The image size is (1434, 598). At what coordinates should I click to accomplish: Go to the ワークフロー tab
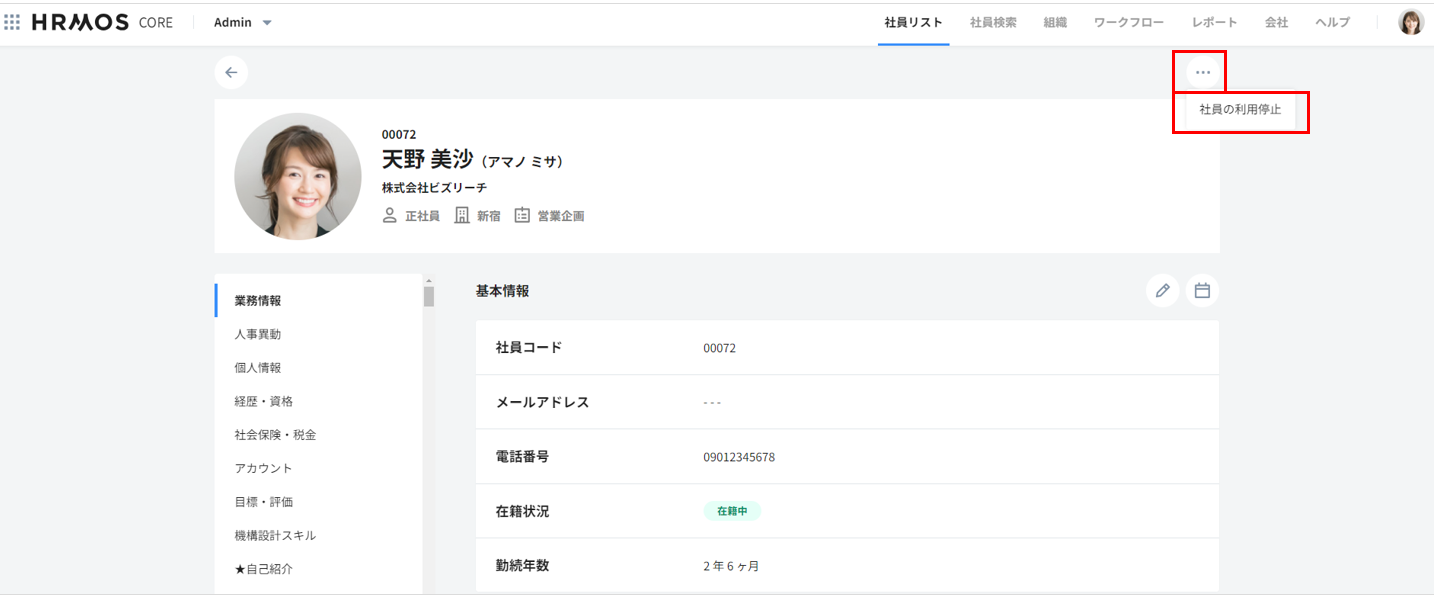(1129, 22)
